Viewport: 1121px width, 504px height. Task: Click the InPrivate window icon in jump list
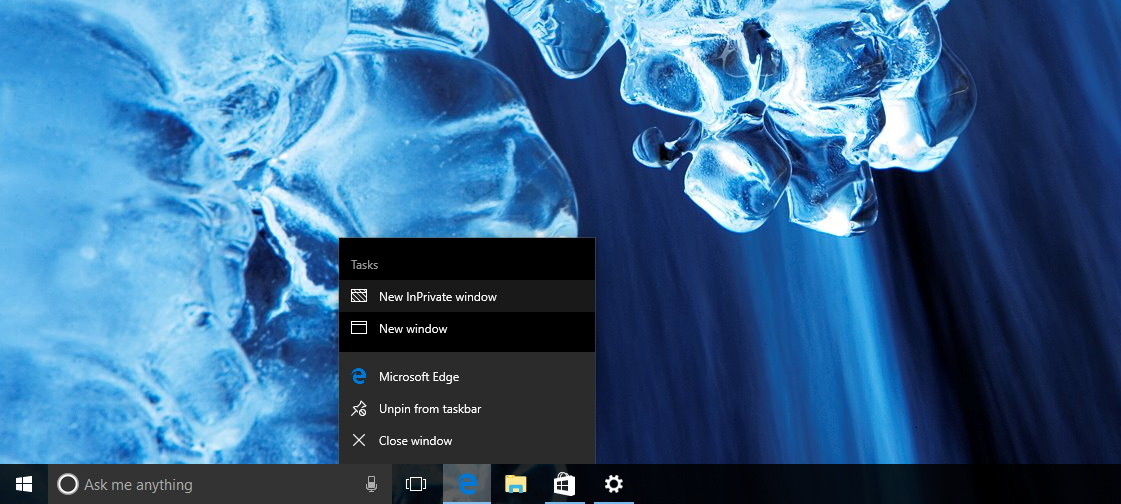click(x=359, y=296)
